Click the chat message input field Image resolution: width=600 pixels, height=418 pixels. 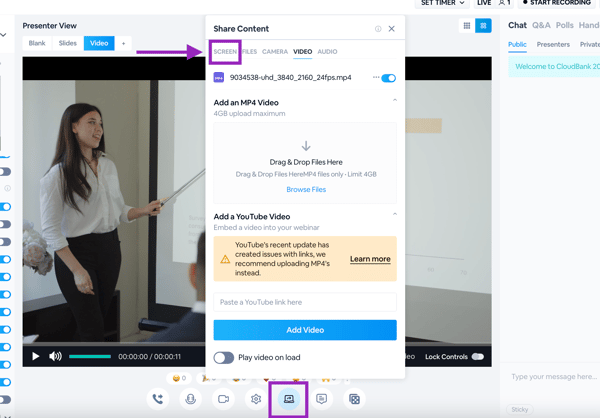click(x=553, y=377)
